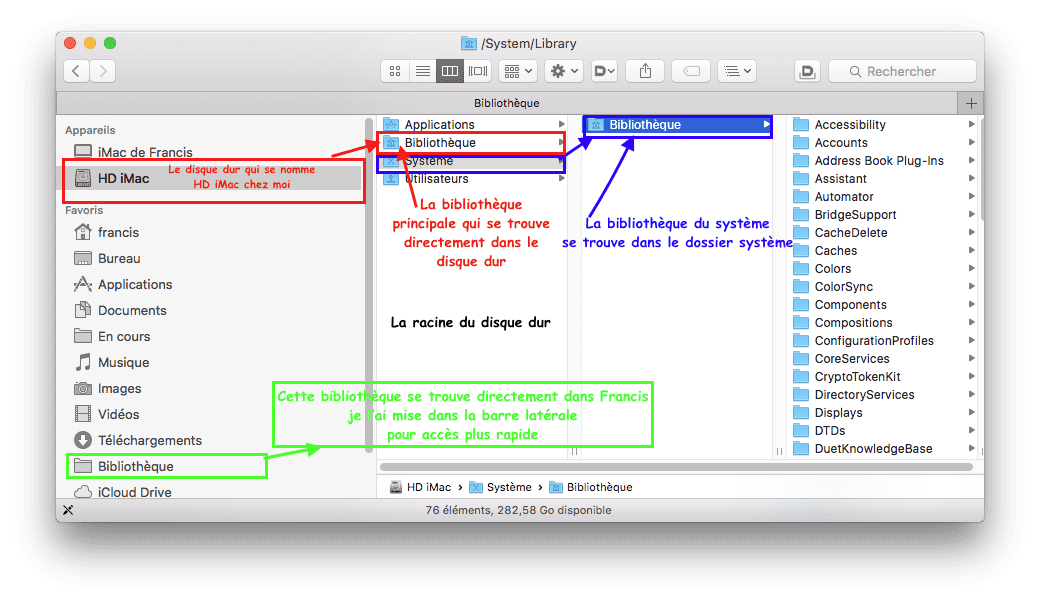Click the camera icon beside Images

pyautogui.click(x=83, y=389)
